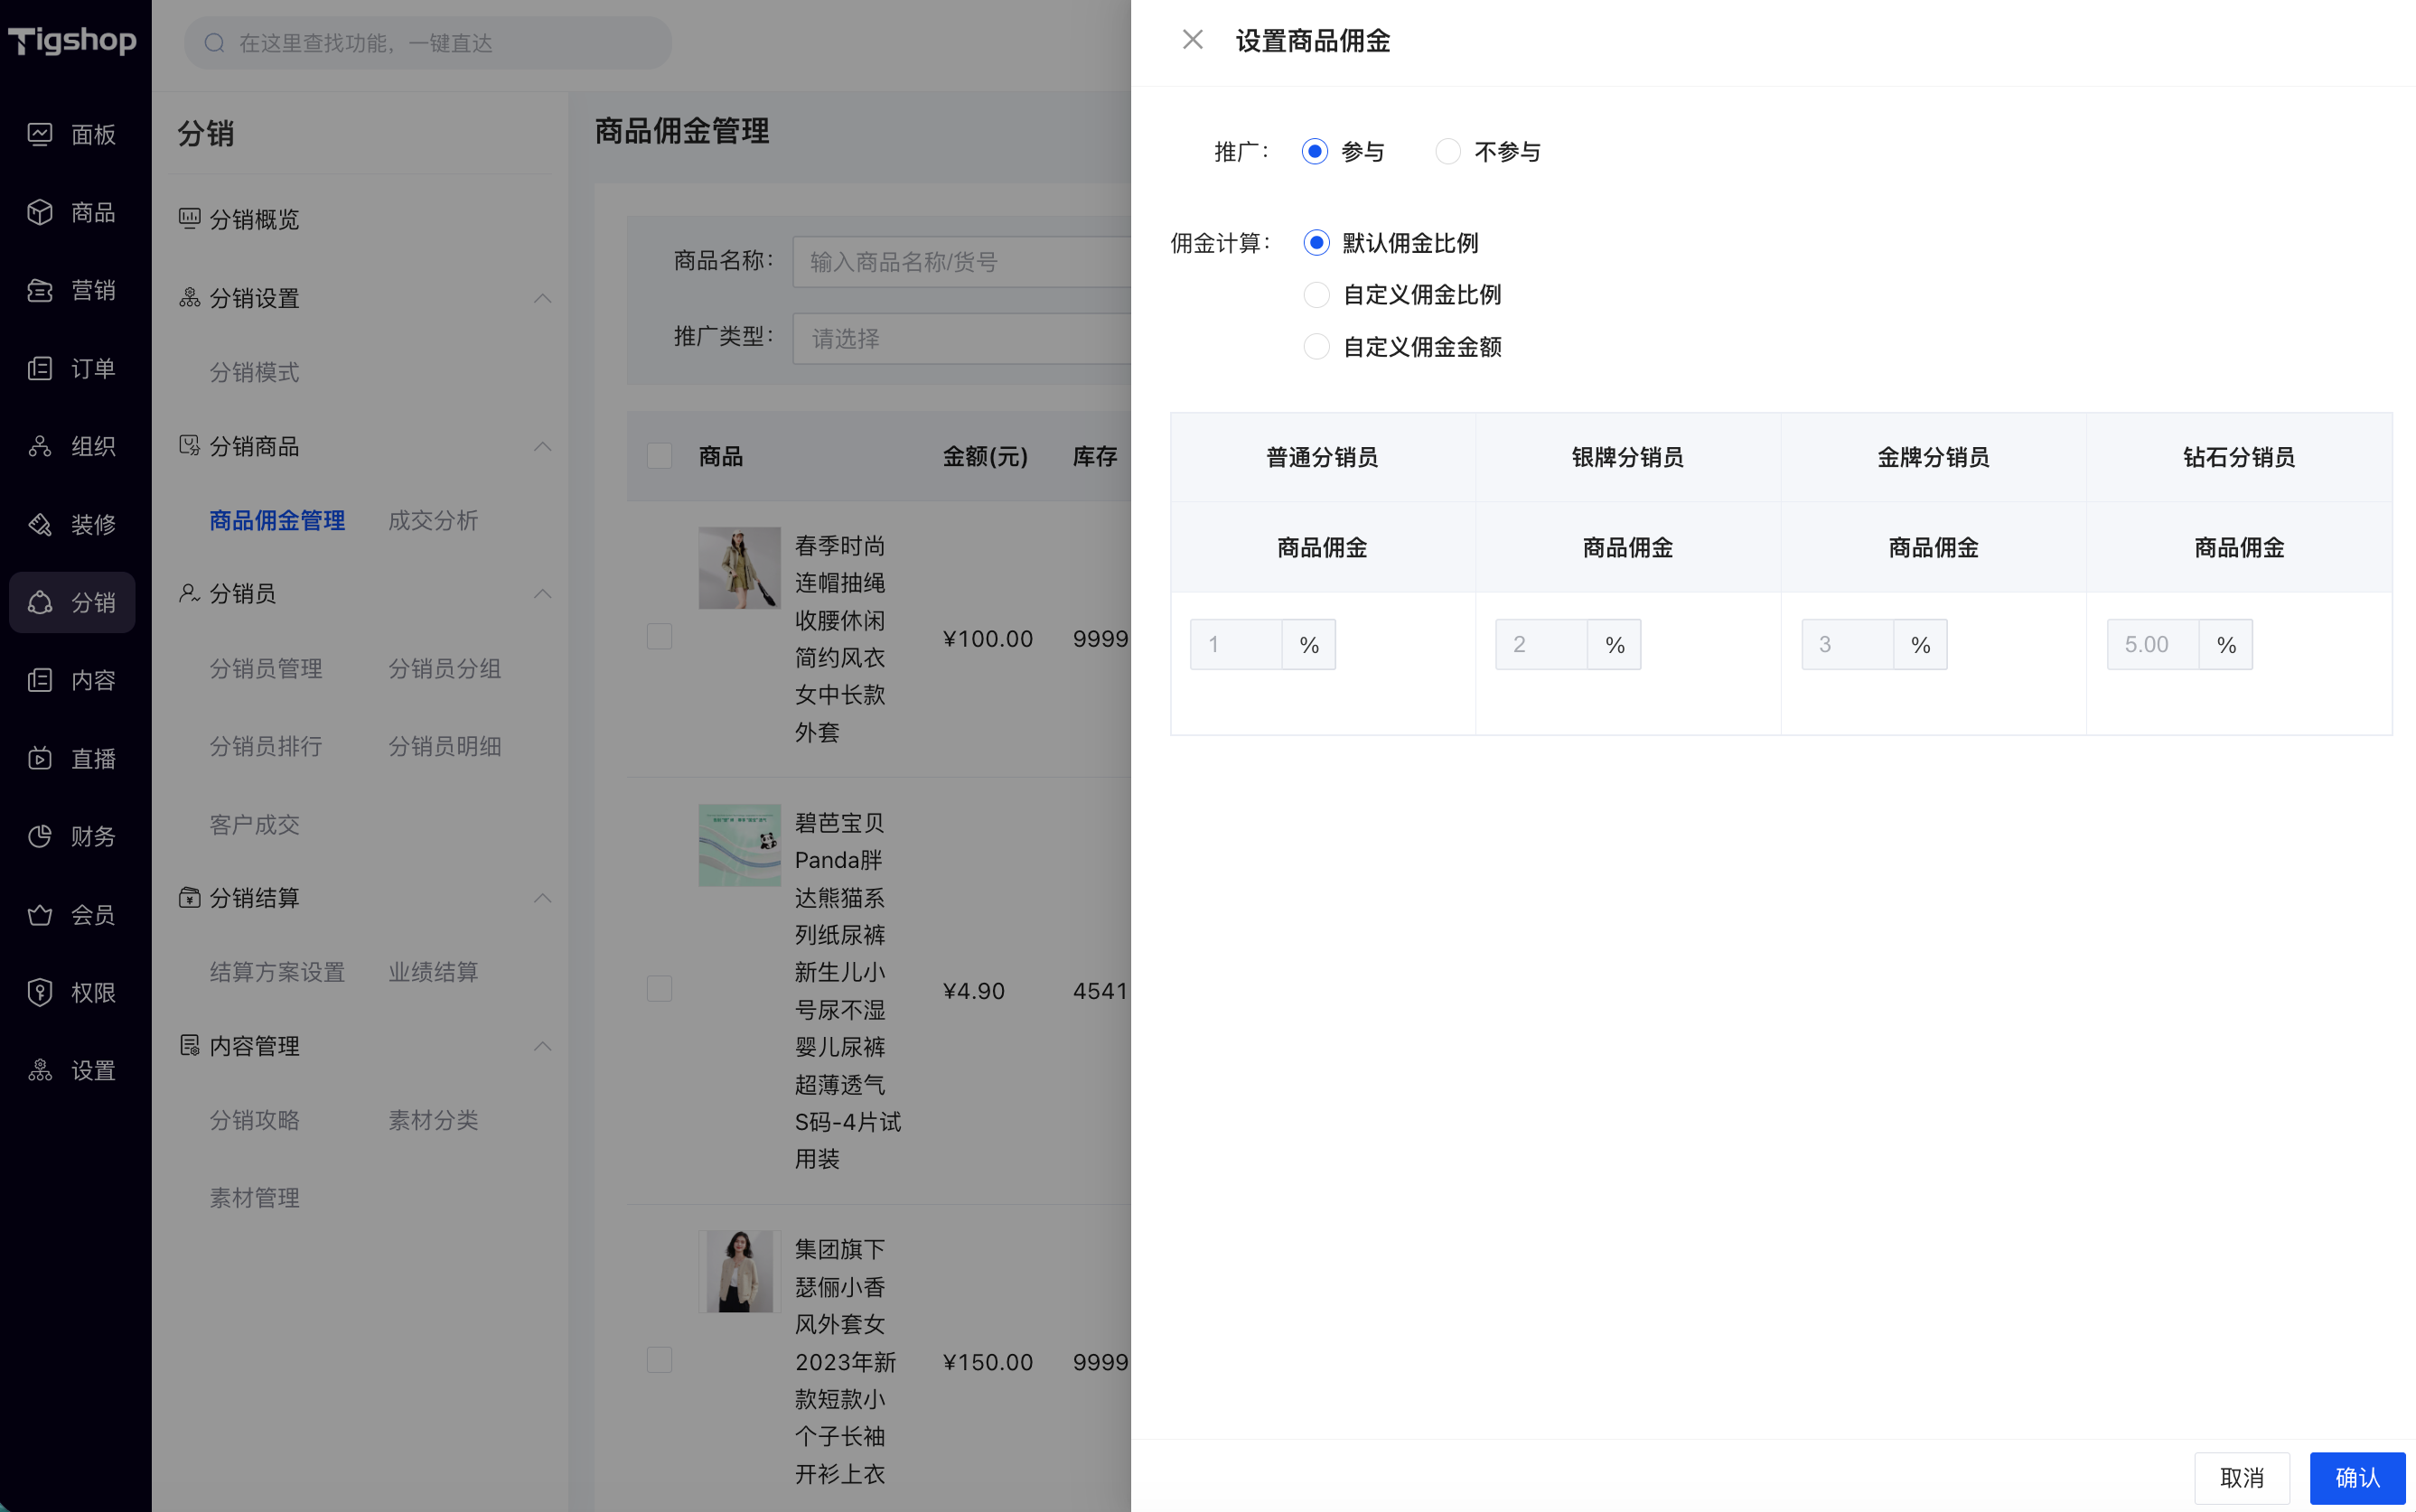
Task: Click the 确认 confirm button
Action: coord(2357,1478)
